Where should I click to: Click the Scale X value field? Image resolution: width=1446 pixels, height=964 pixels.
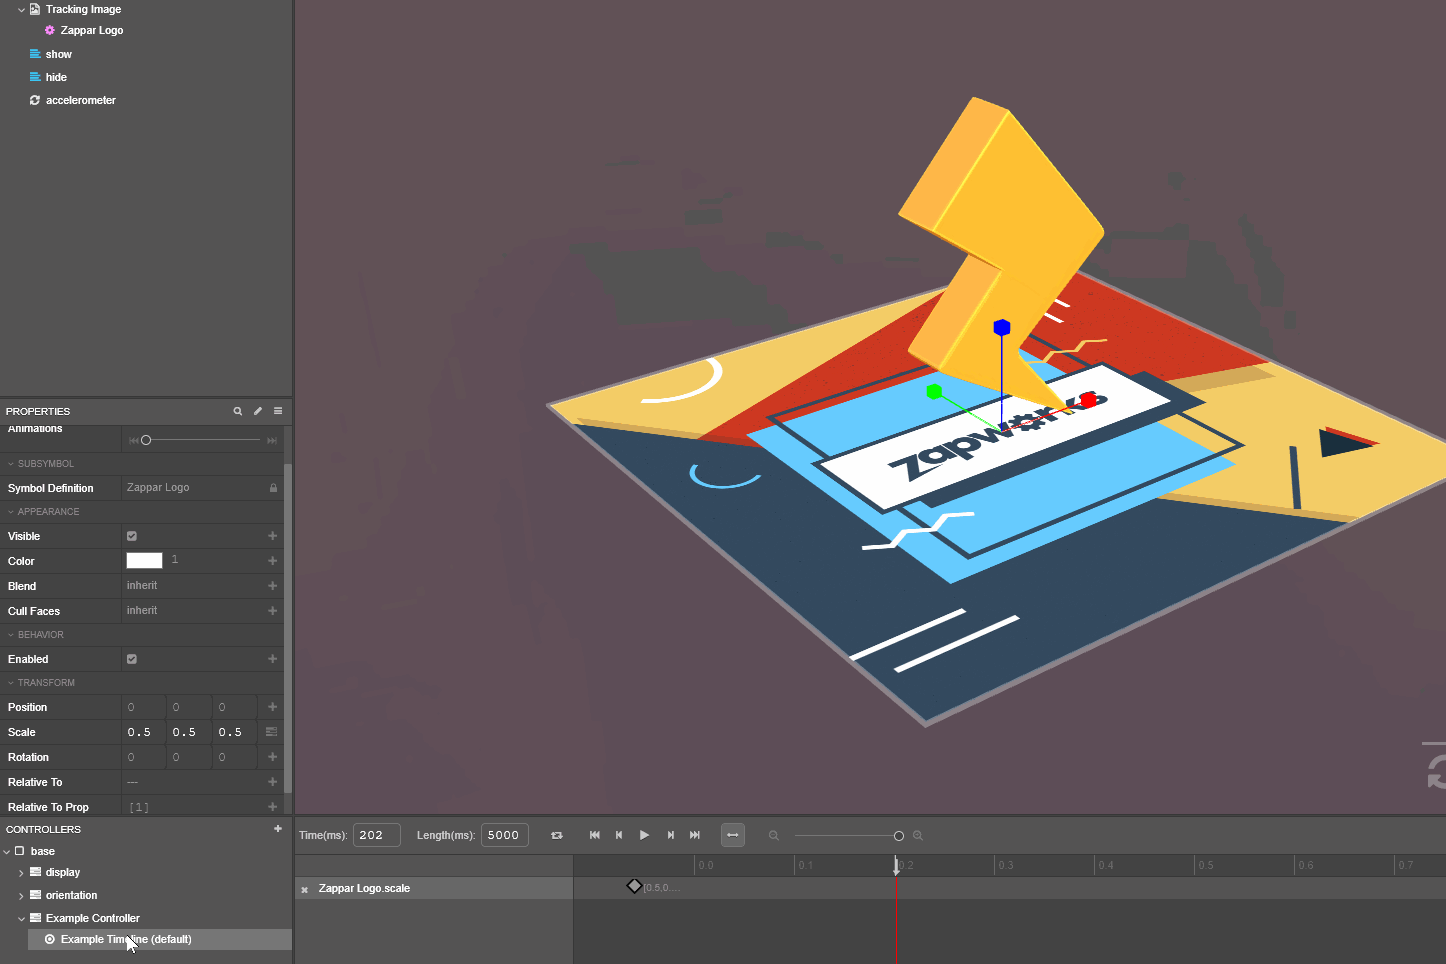[x=144, y=732]
